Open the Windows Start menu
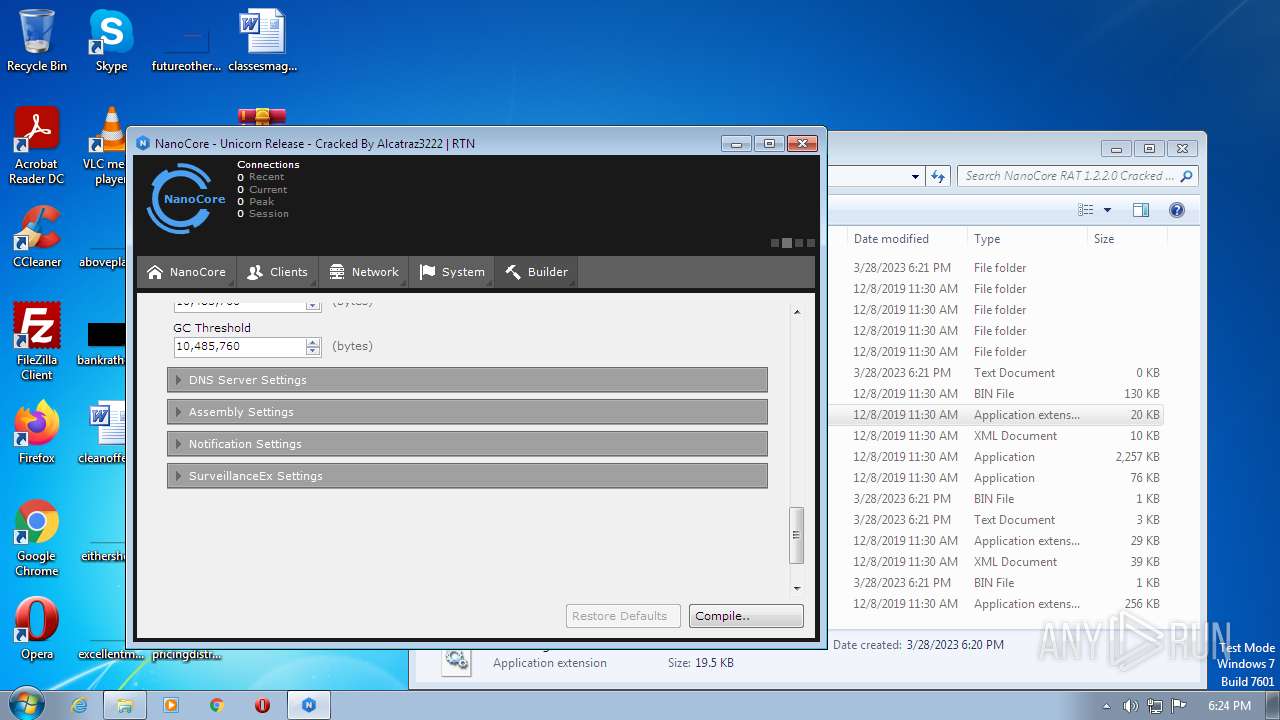 point(25,704)
